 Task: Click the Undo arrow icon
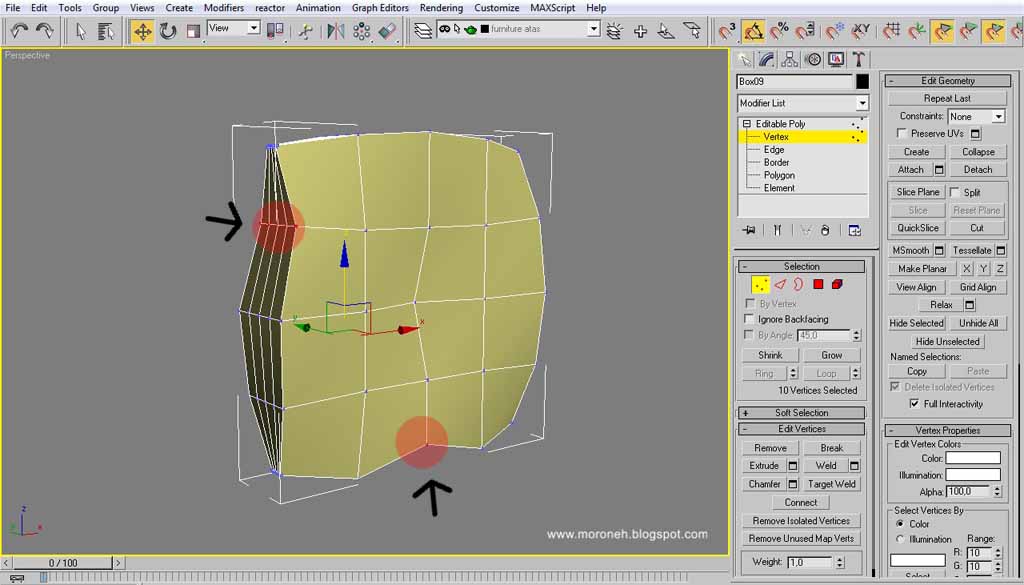(x=19, y=31)
